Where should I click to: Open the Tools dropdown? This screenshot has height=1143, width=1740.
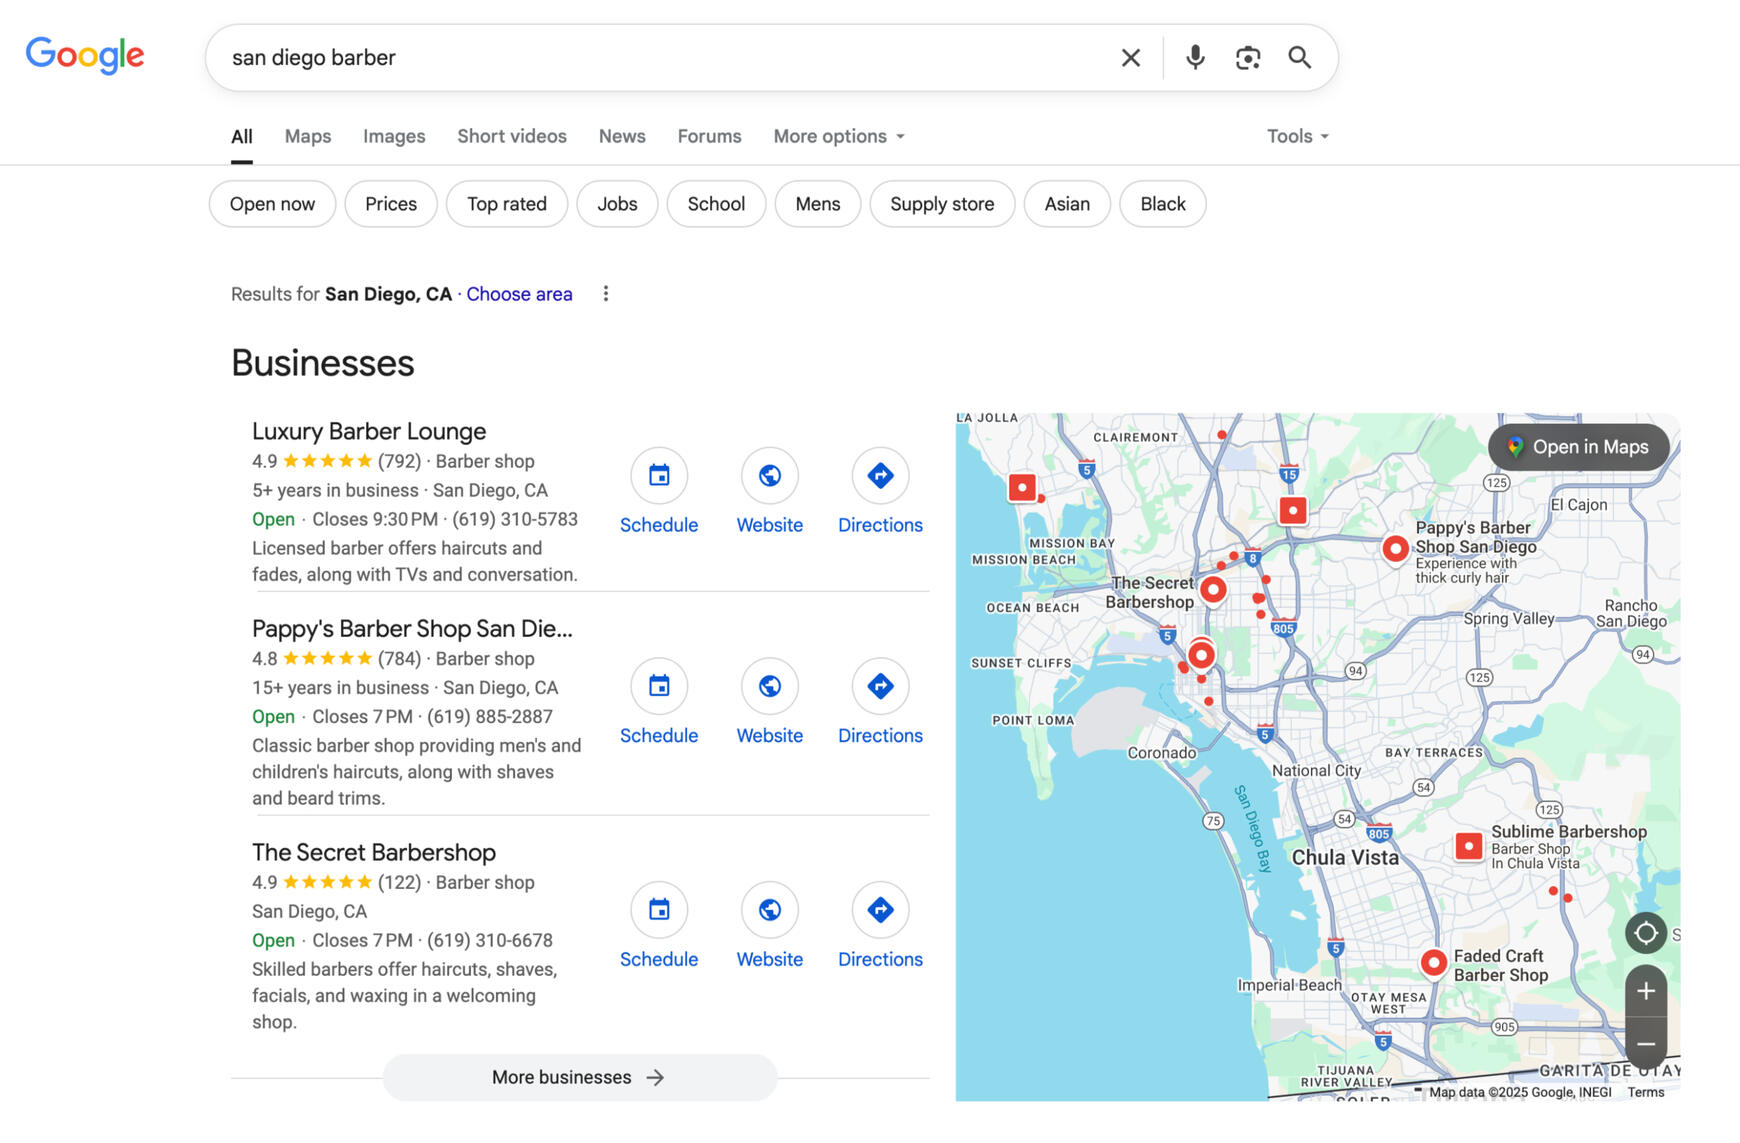click(1297, 136)
